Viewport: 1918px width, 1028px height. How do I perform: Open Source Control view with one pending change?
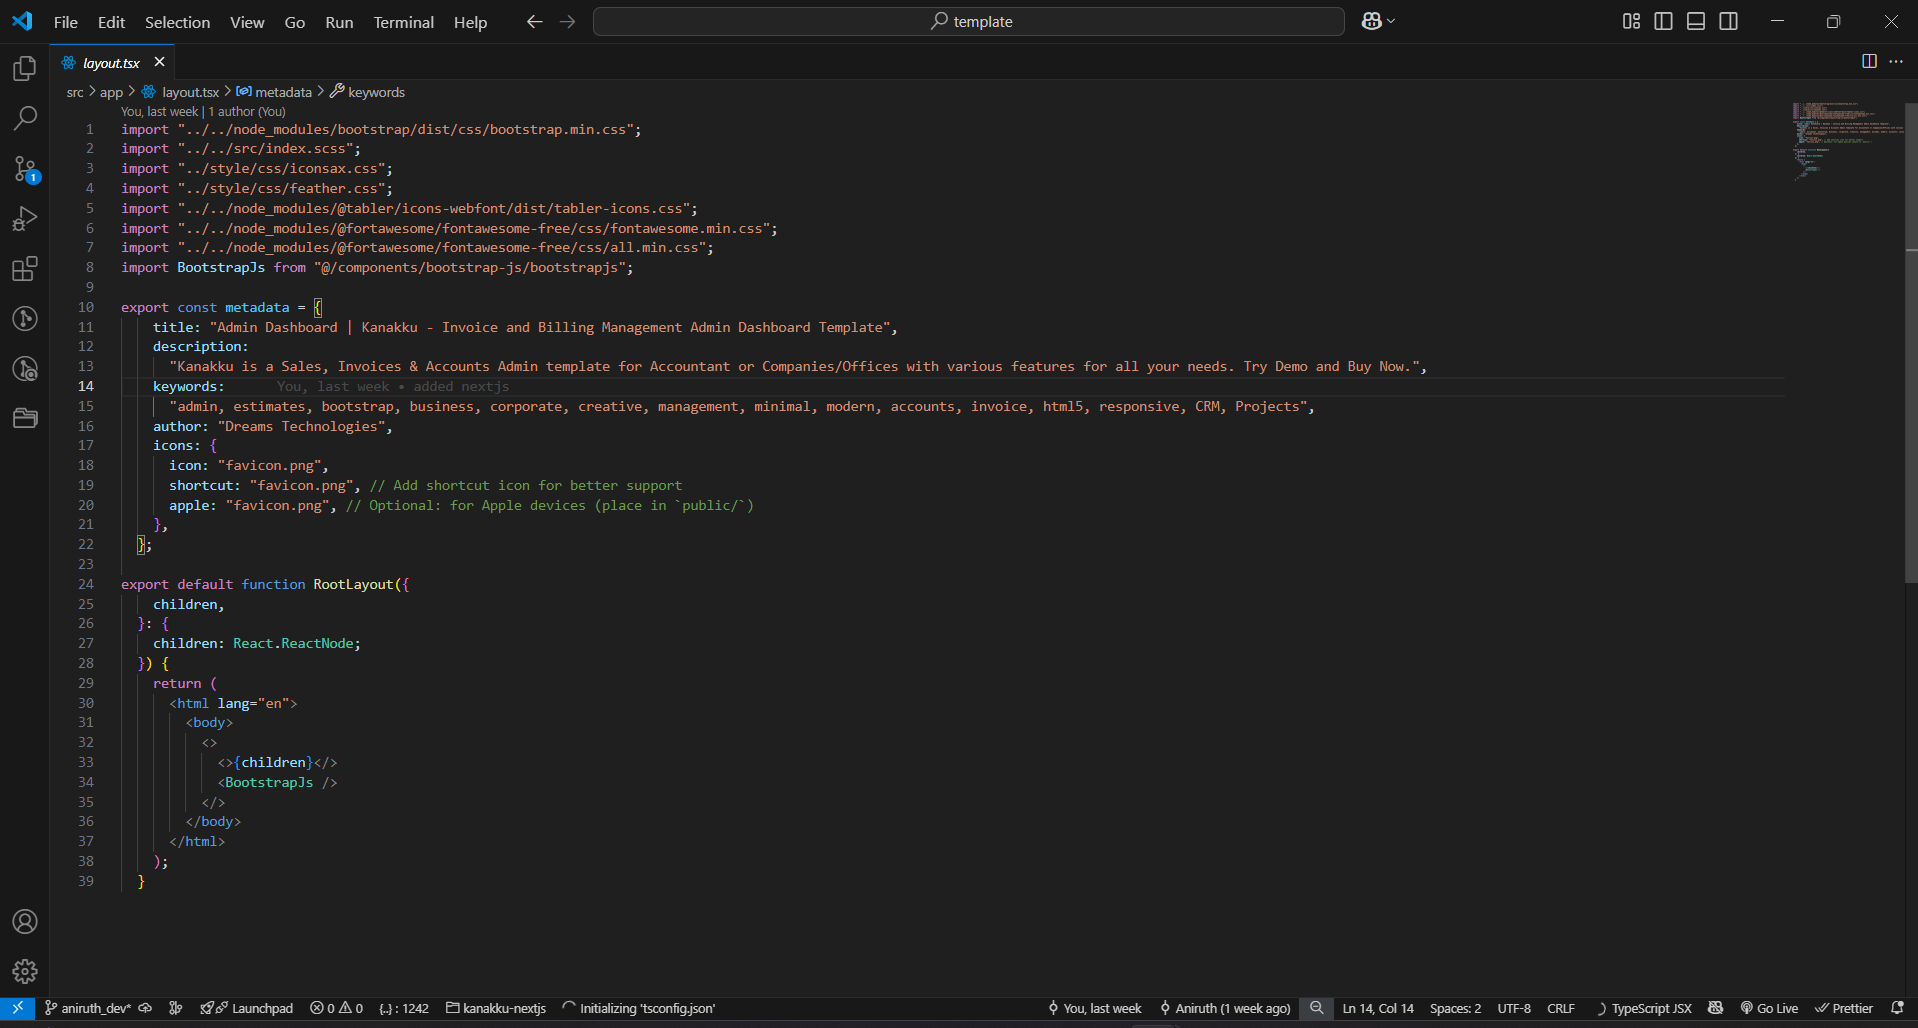point(25,168)
